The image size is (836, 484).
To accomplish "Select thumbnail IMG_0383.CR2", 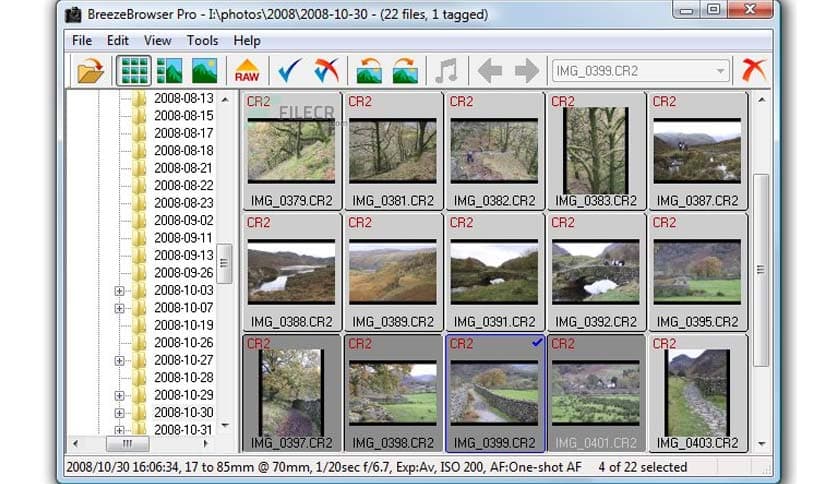I will (596, 151).
